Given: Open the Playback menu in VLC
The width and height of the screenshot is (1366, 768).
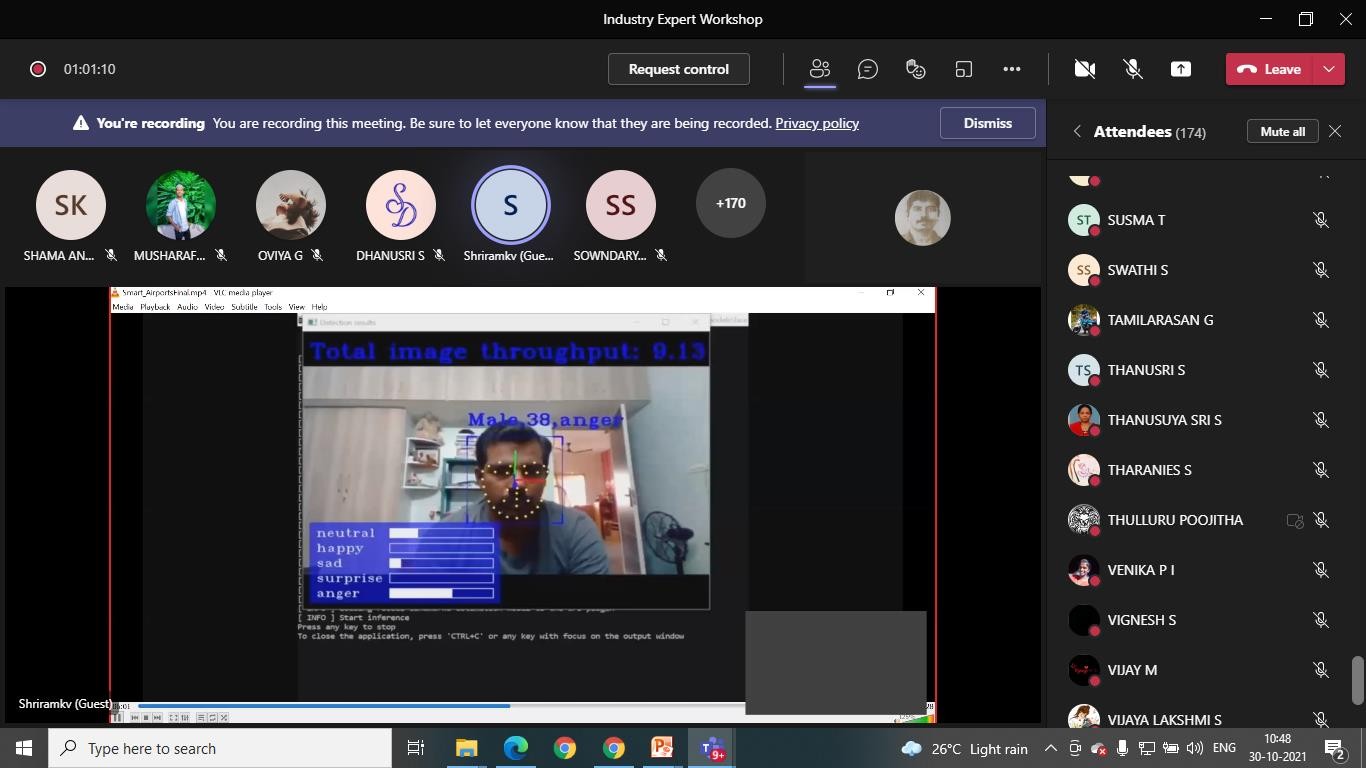Looking at the screenshot, I should pyautogui.click(x=155, y=307).
